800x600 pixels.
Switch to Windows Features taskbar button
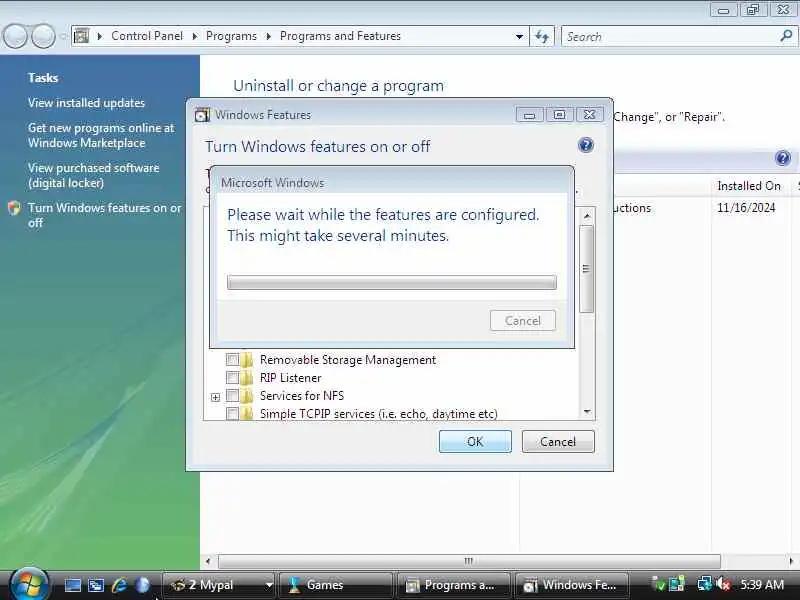coord(571,585)
